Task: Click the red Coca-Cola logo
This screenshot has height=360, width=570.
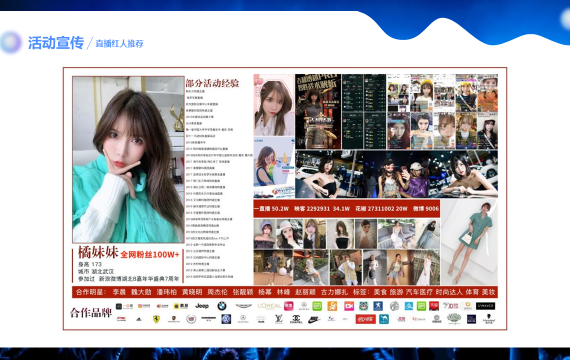Action: [365, 319]
